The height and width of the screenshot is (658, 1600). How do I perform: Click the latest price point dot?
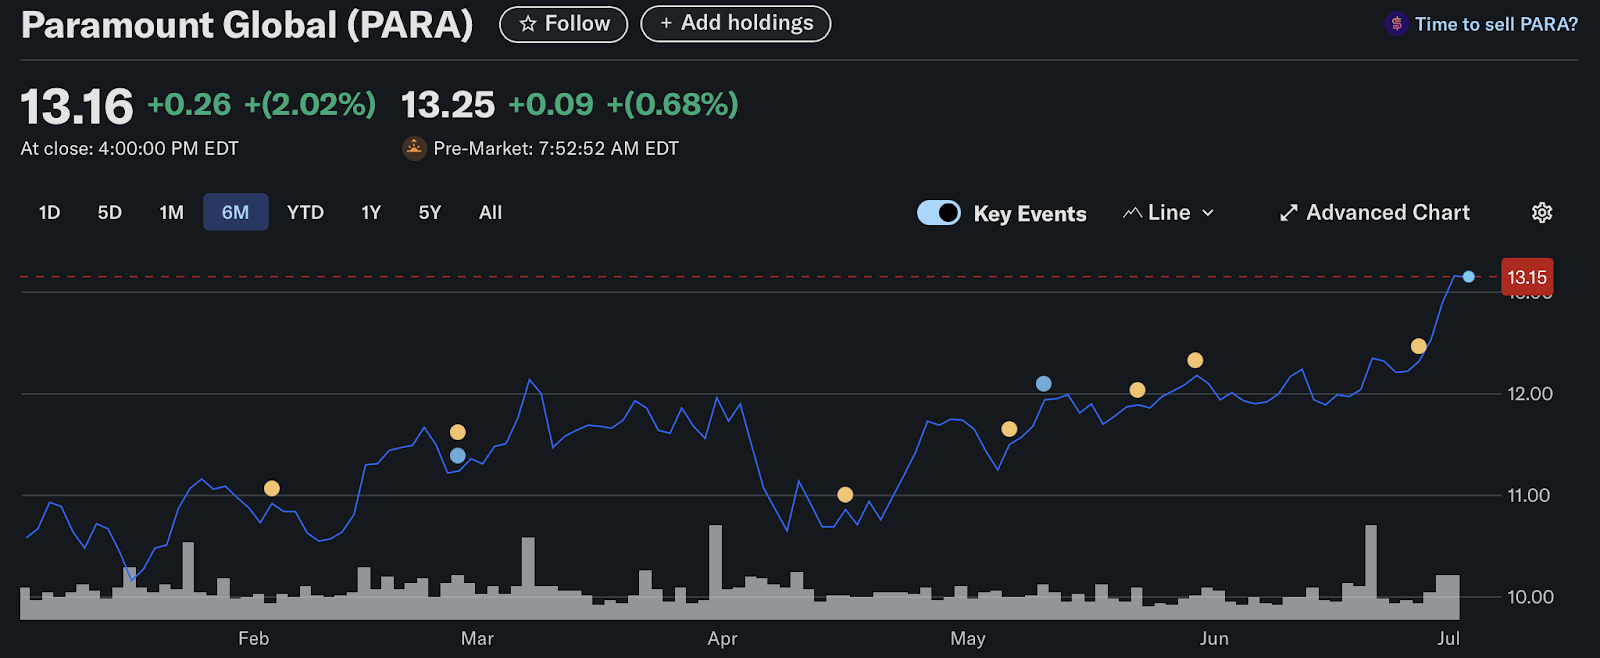1468,276
